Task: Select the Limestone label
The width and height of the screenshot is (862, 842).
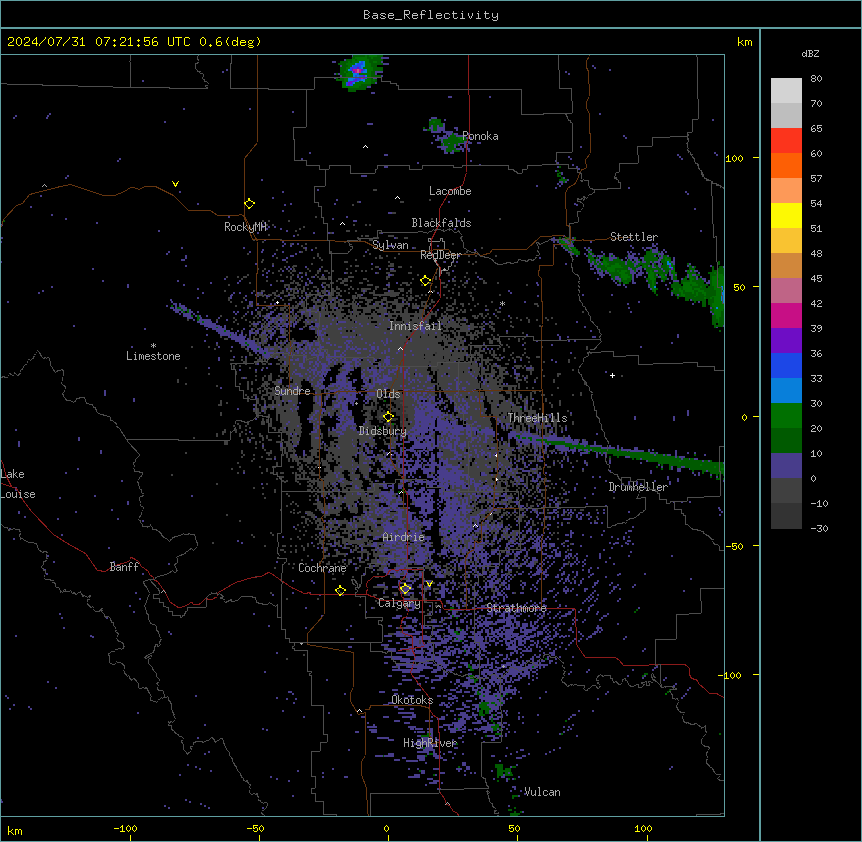Action: tap(153, 356)
